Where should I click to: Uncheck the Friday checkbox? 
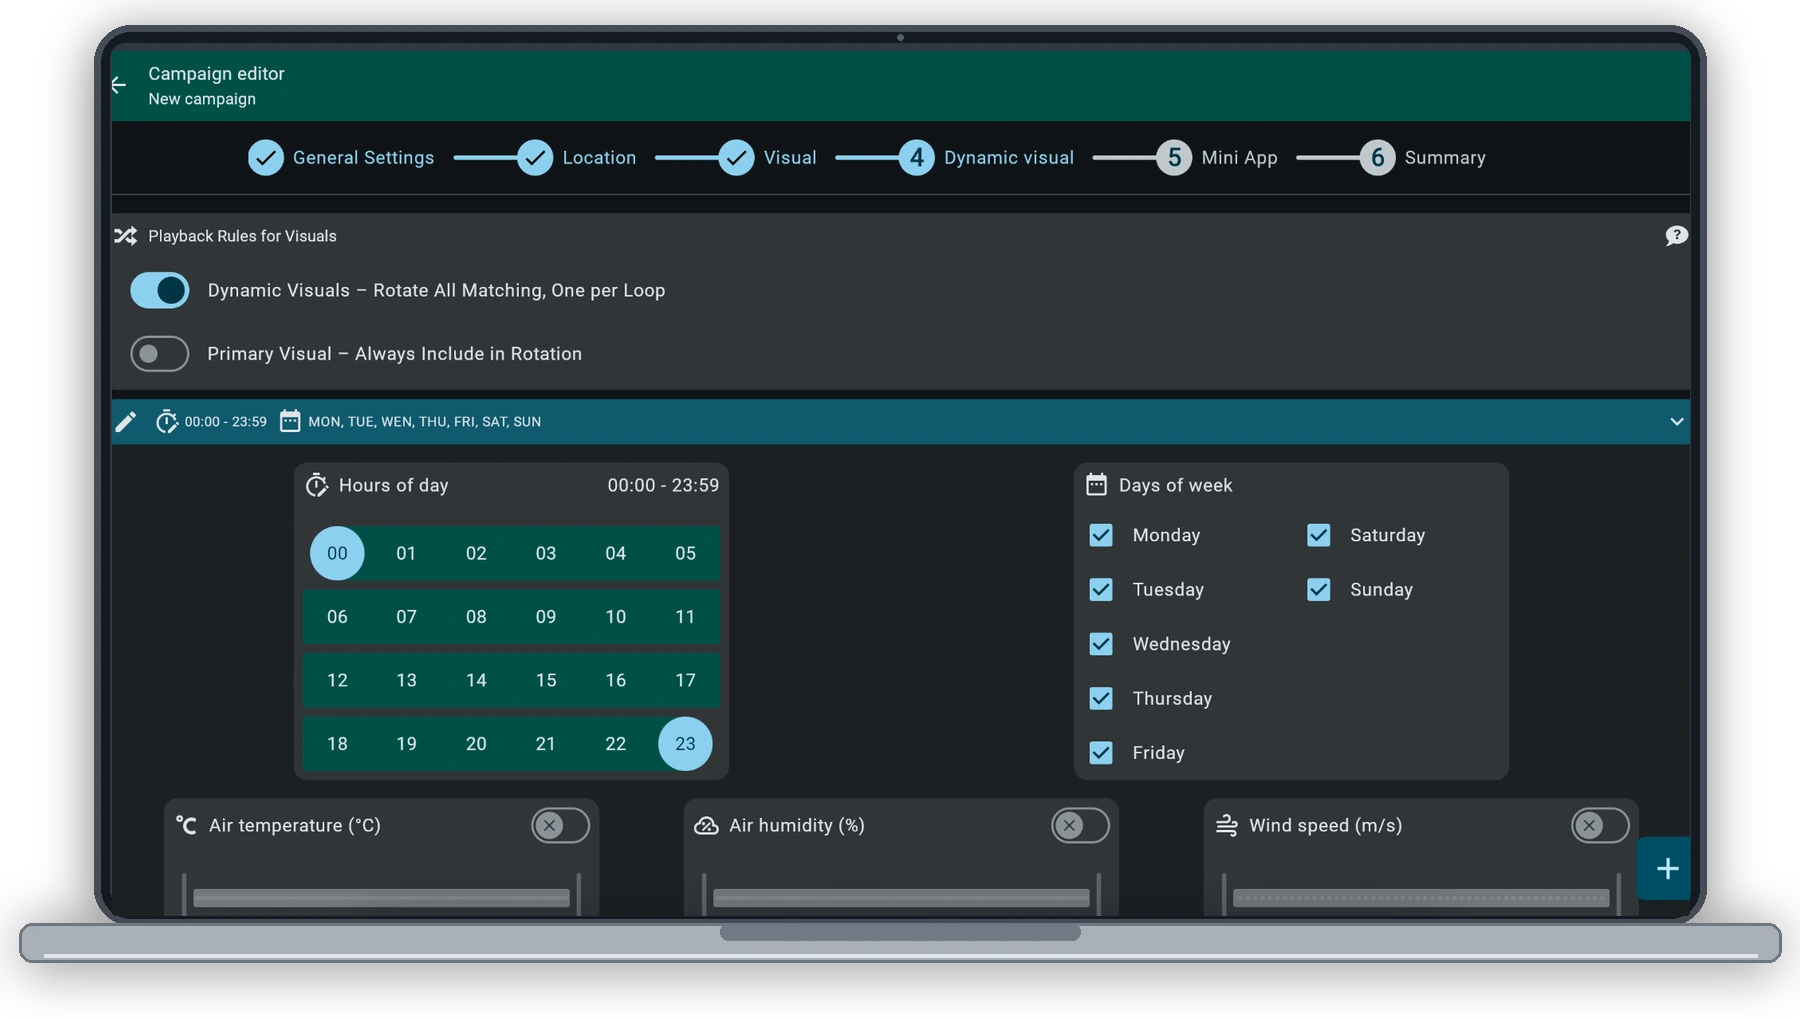[x=1101, y=753]
